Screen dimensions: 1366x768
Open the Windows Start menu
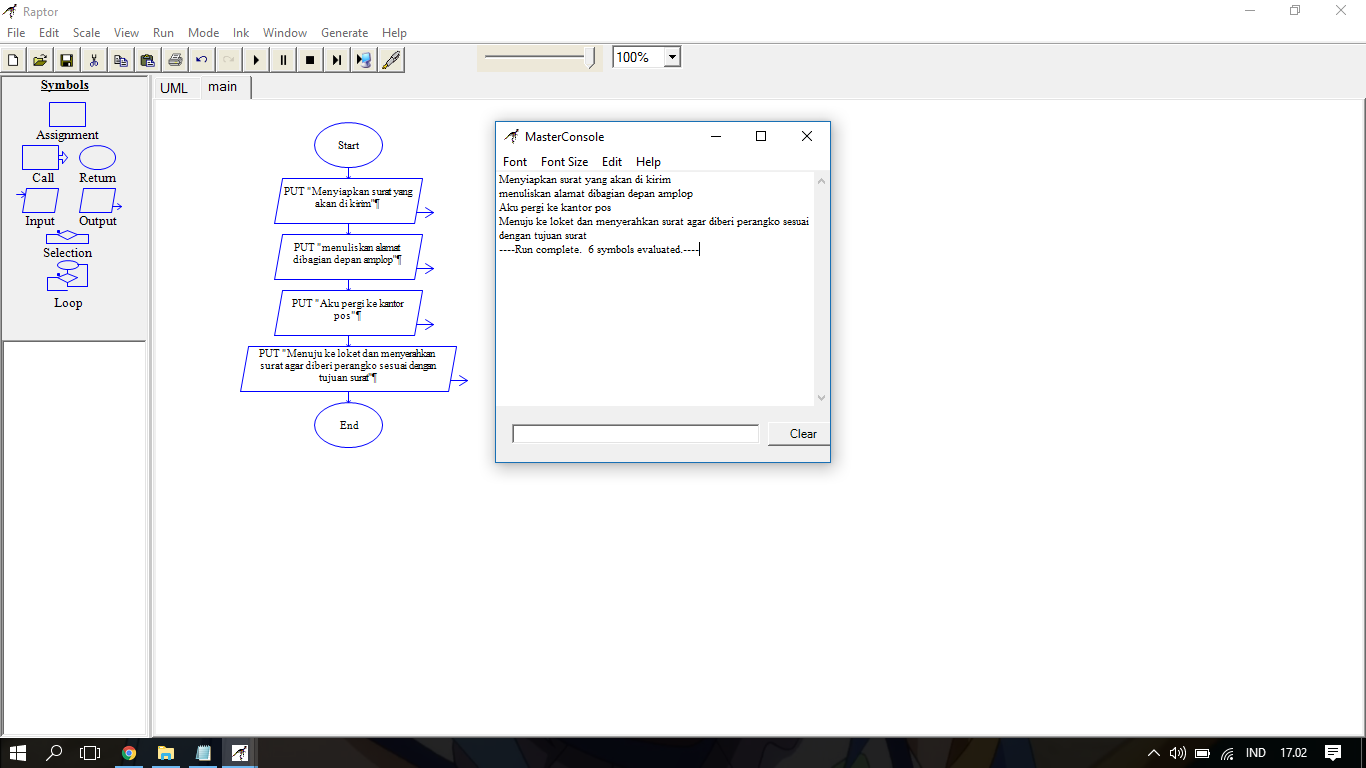(x=18, y=753)
